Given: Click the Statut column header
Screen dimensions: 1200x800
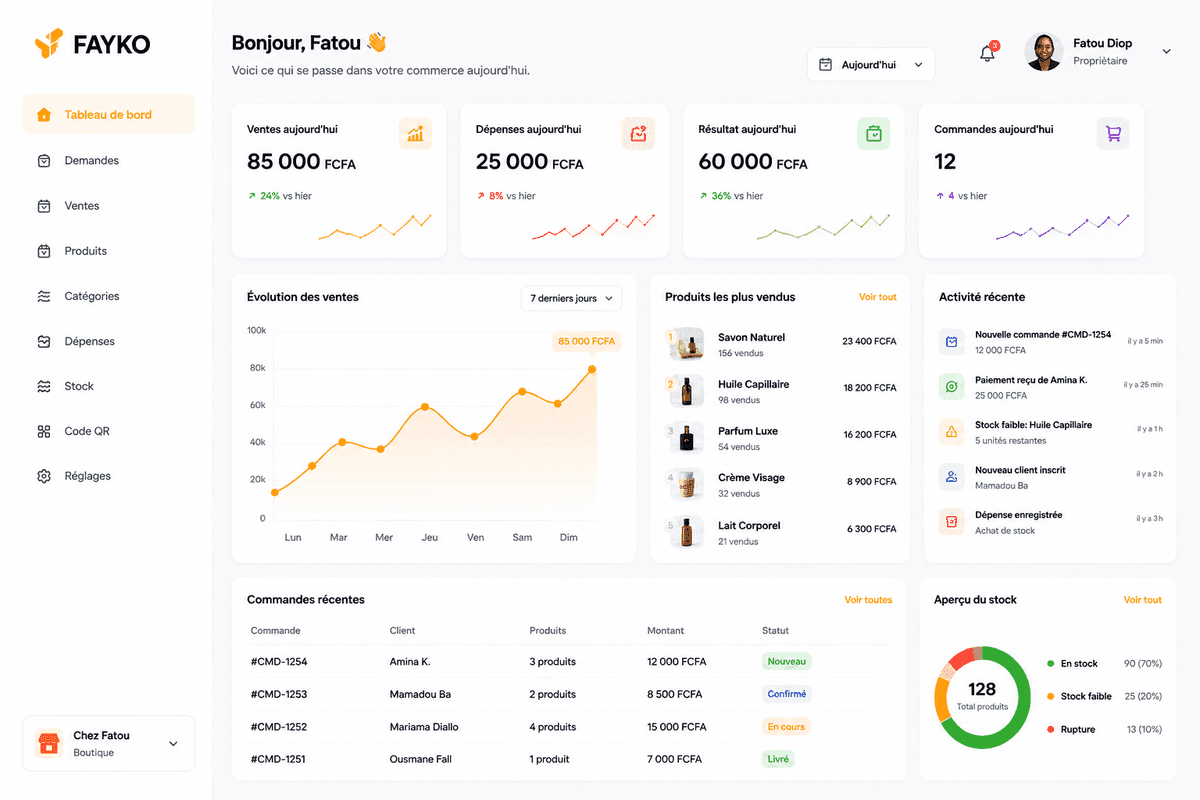Looking at the screenshot, I should (776, 631).
